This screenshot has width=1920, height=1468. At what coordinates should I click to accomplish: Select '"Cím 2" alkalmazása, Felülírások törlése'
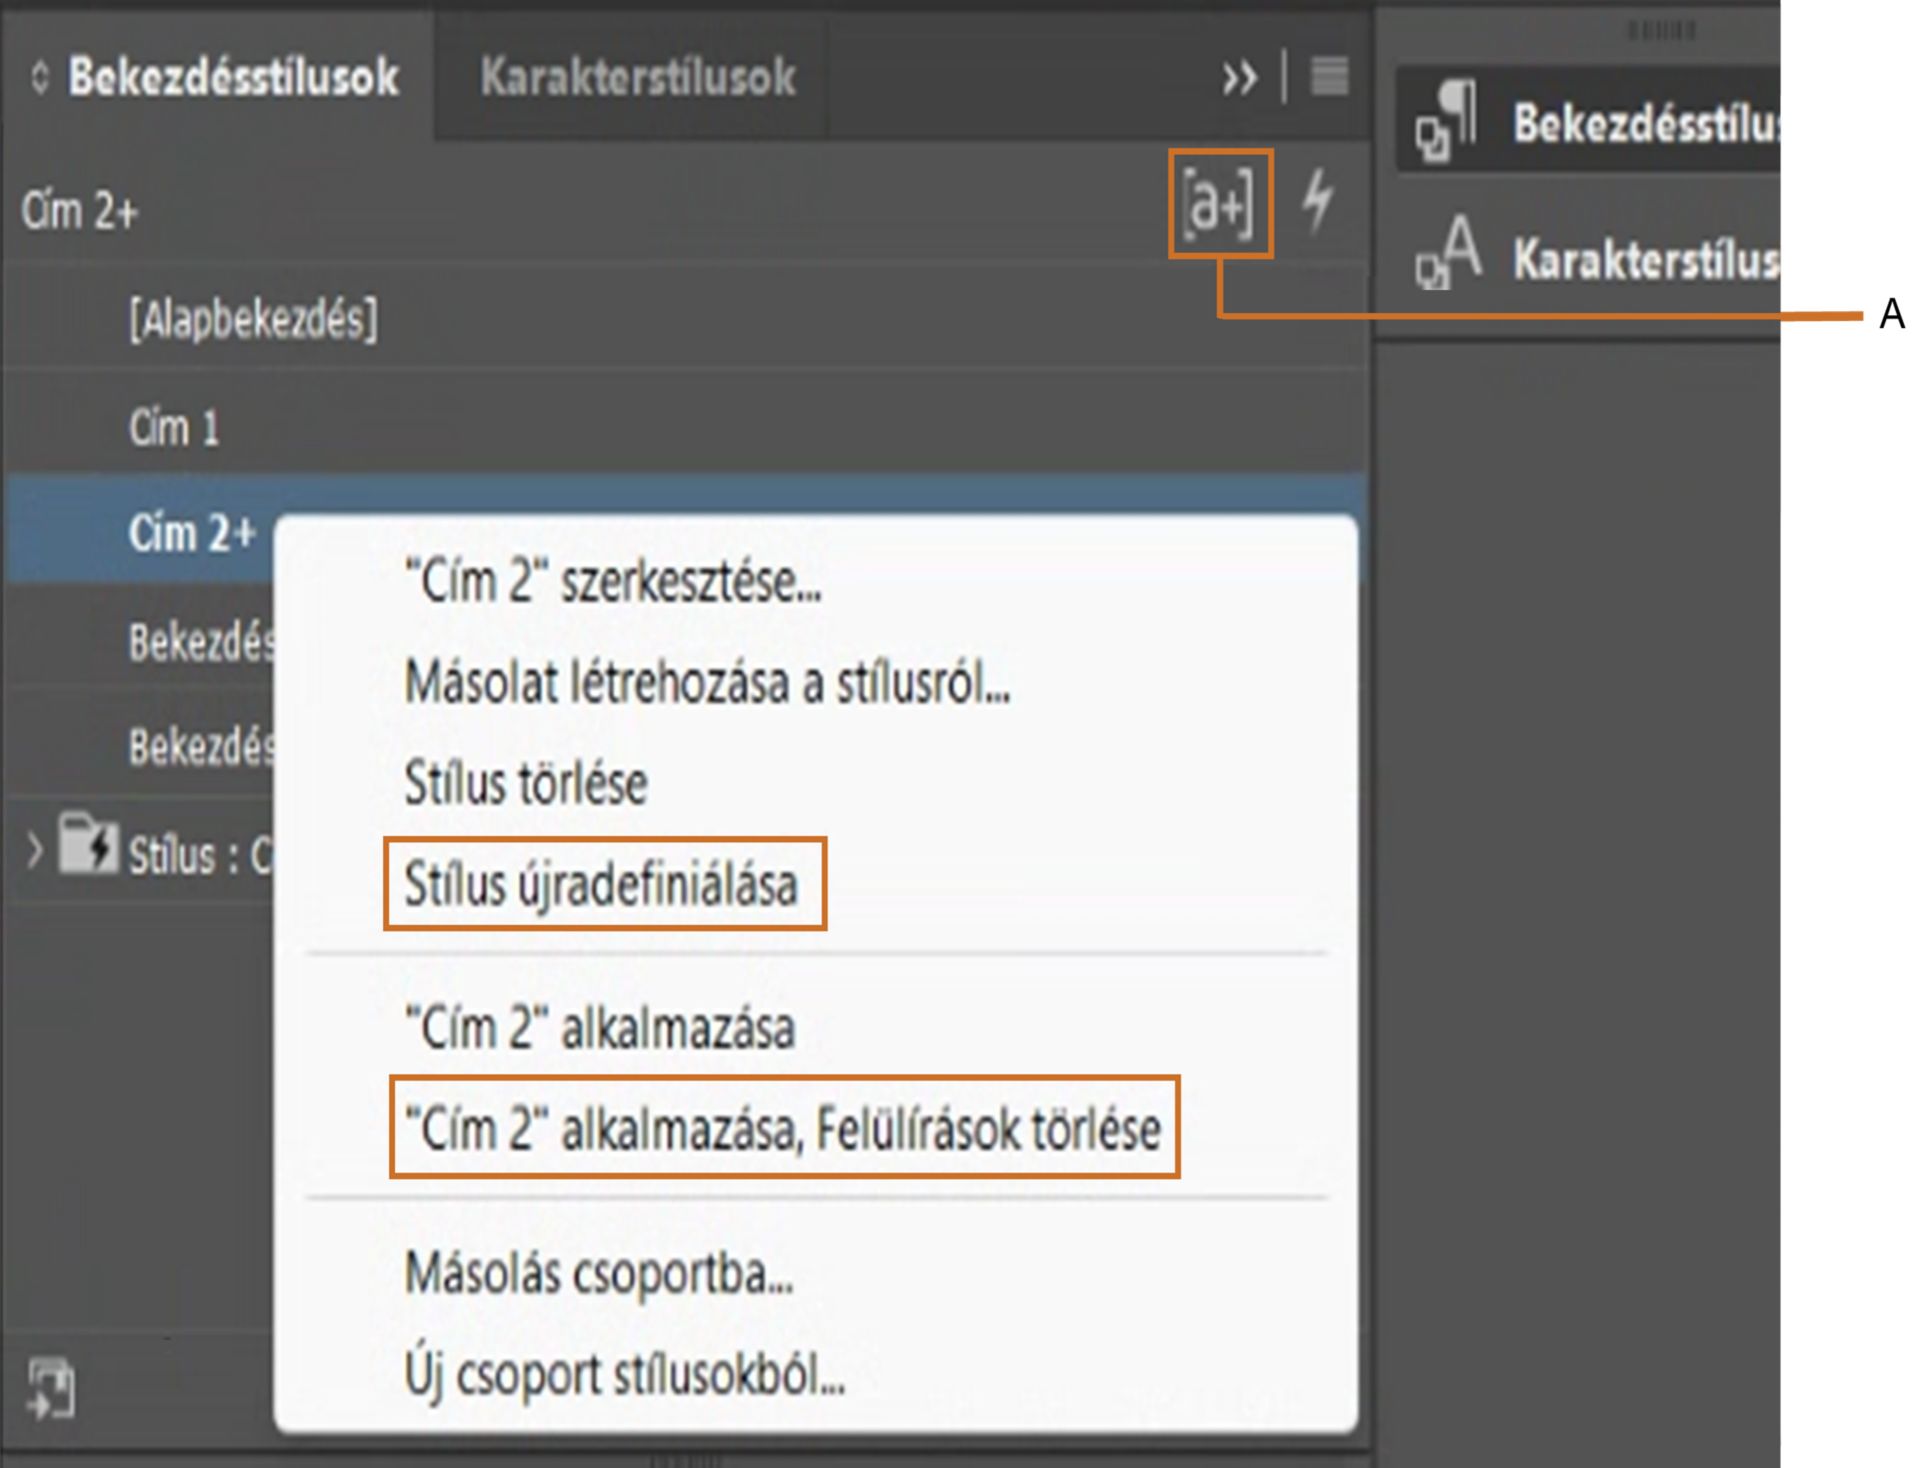click(x=783, y=1127)
